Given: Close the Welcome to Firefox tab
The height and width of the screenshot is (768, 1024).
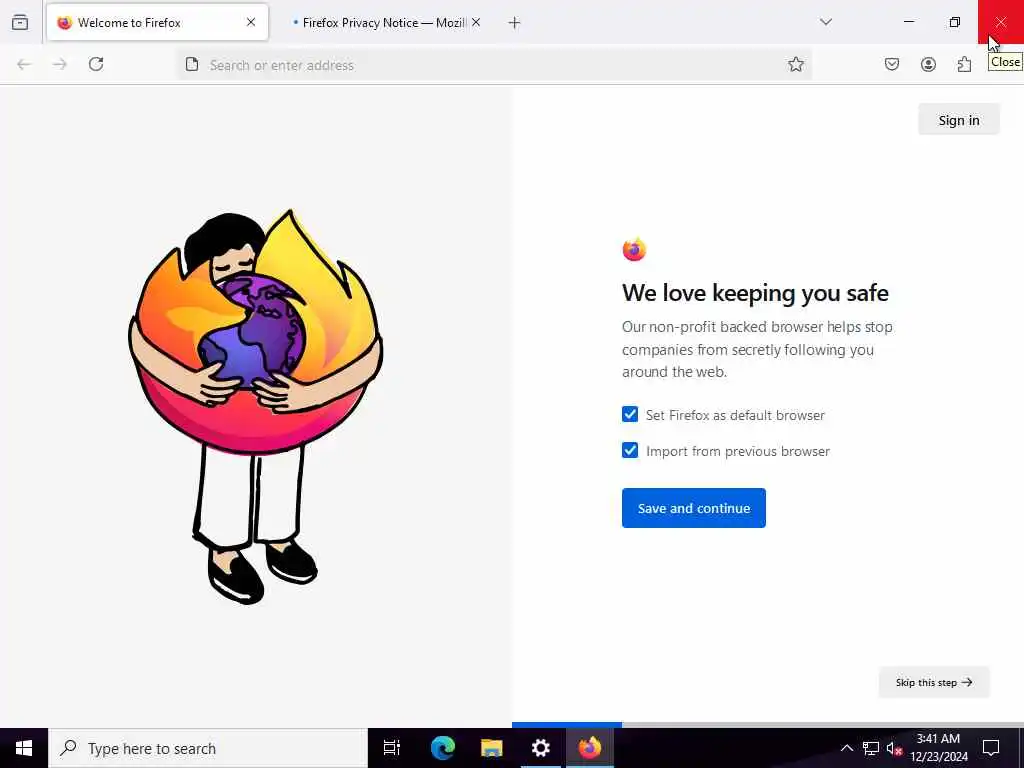Looking at the screenshot, I should pos(251,22).
